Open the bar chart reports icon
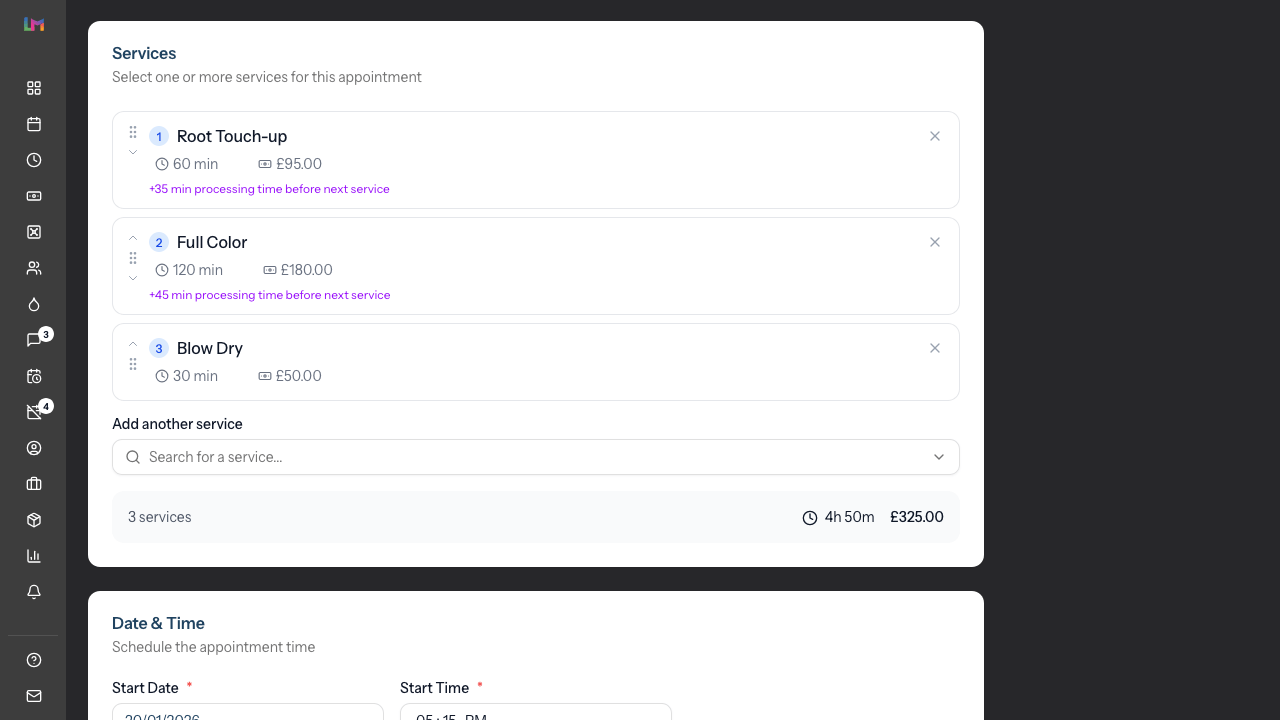This screenshot has height=720, width=1280. click(x=33, y=556)
